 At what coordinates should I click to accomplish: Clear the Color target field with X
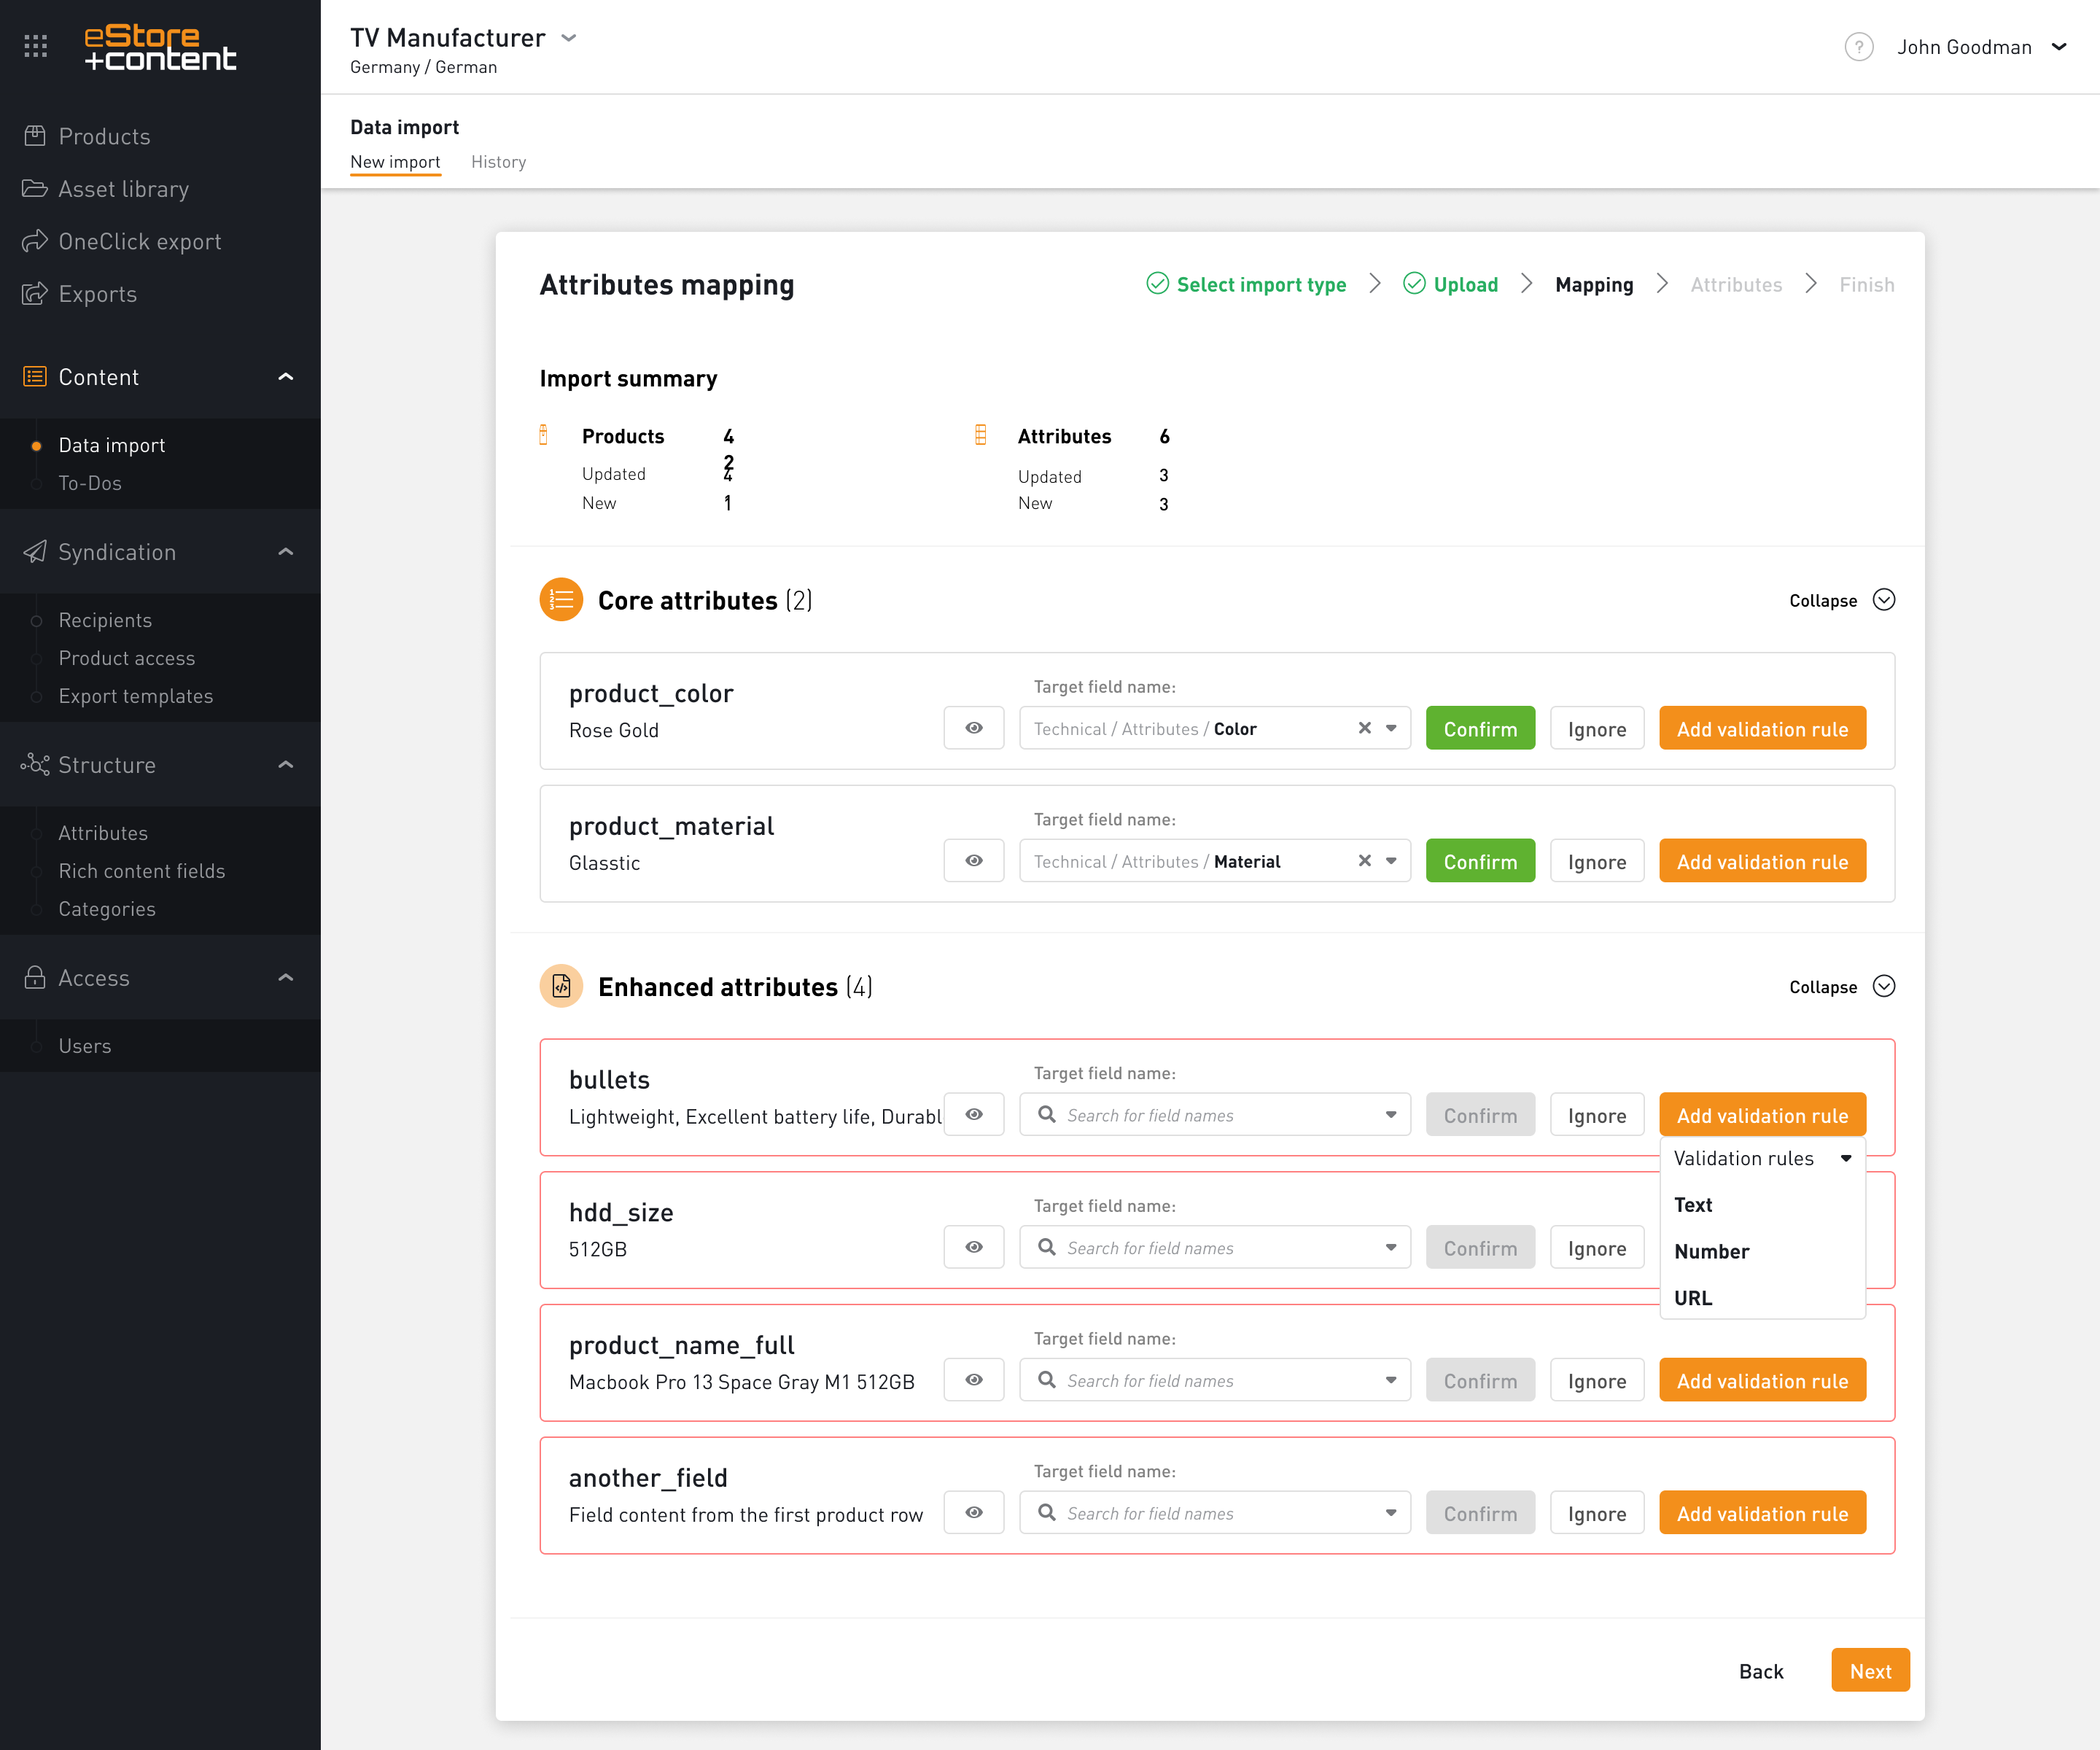tap(1364, 729)
